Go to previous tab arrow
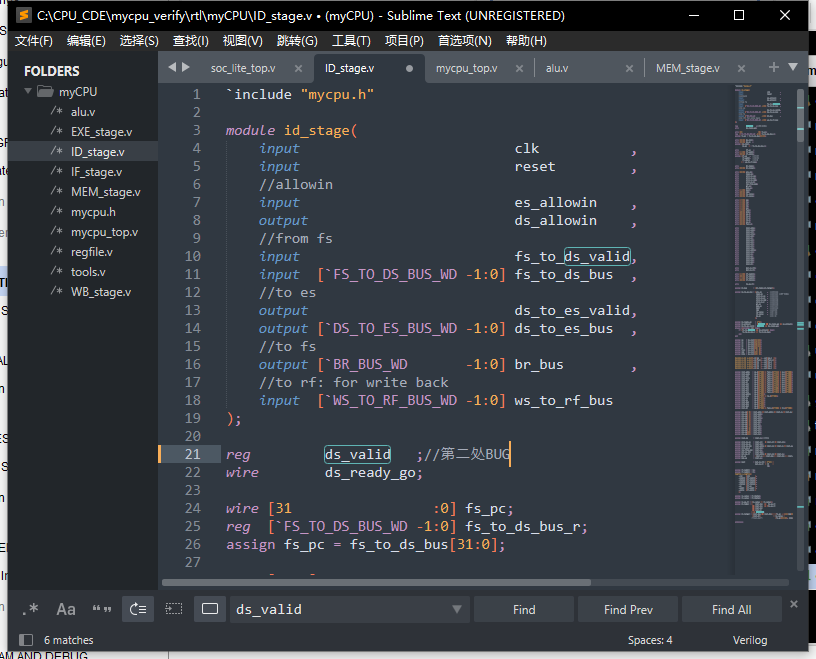Screen dimensions: 816x659 point(172,67)
